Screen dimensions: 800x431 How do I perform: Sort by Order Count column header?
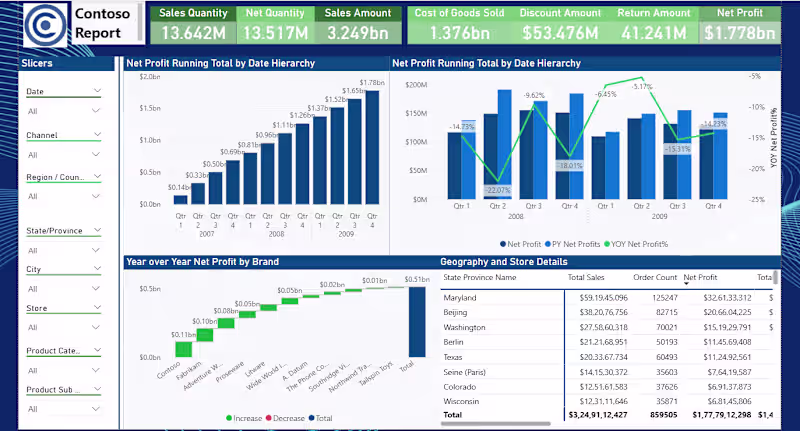pos(655,277)
